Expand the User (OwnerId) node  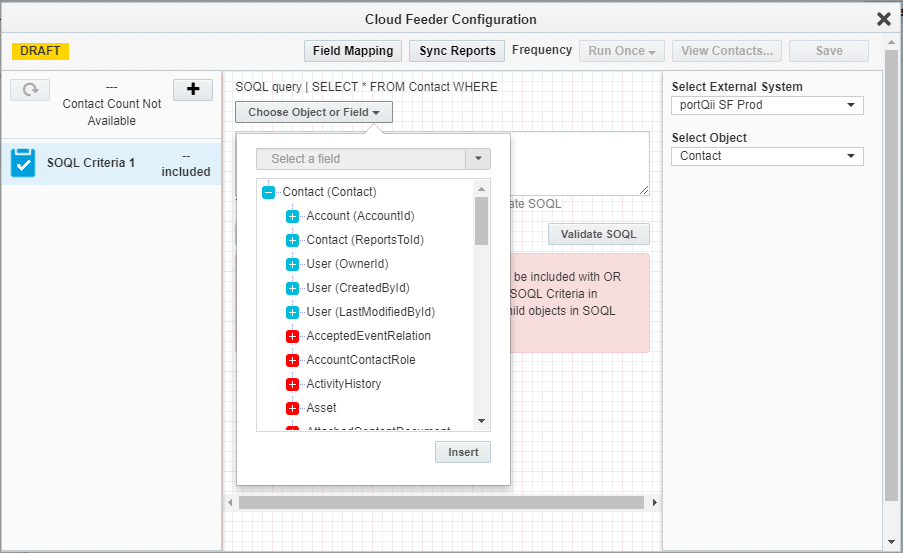pyautogui.click(x=293, y=264)
